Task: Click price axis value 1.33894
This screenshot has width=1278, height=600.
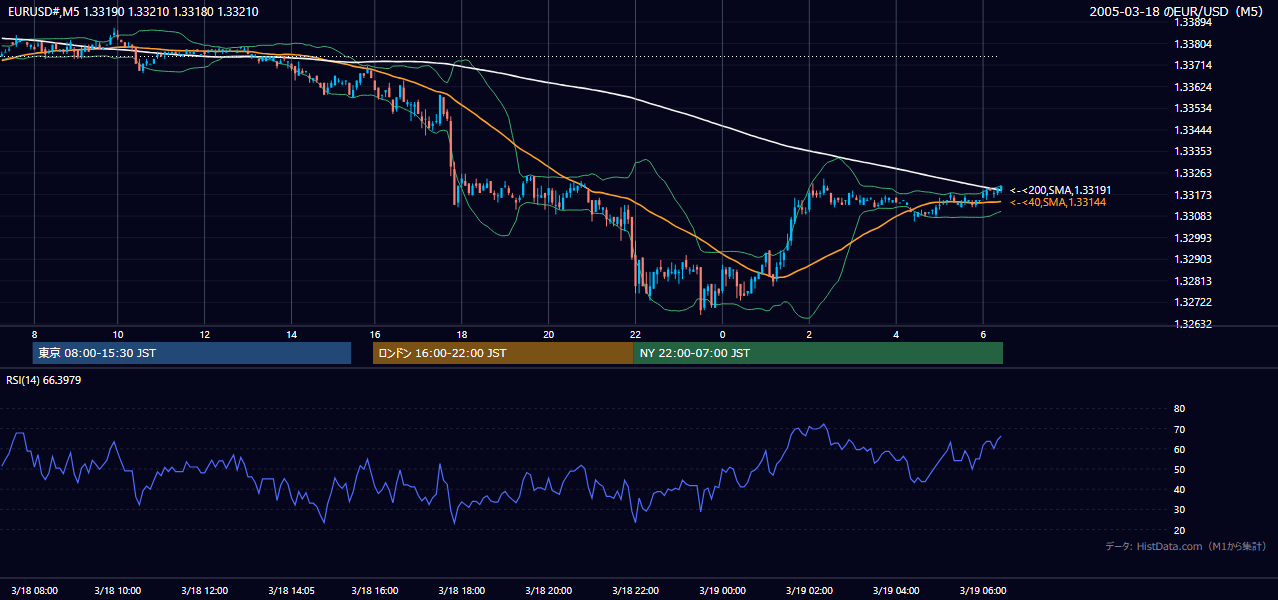Action: (1192, 22)
